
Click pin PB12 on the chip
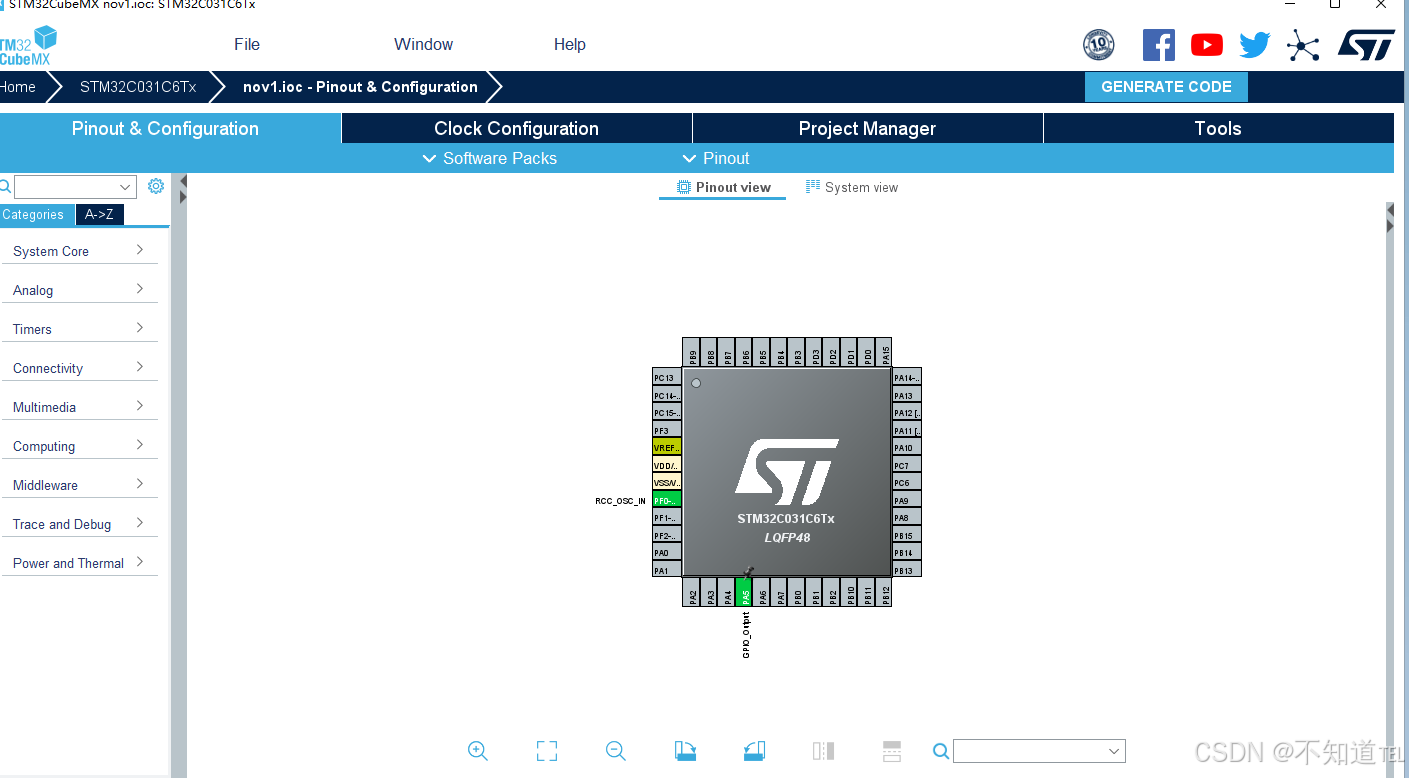pos(885,592)
